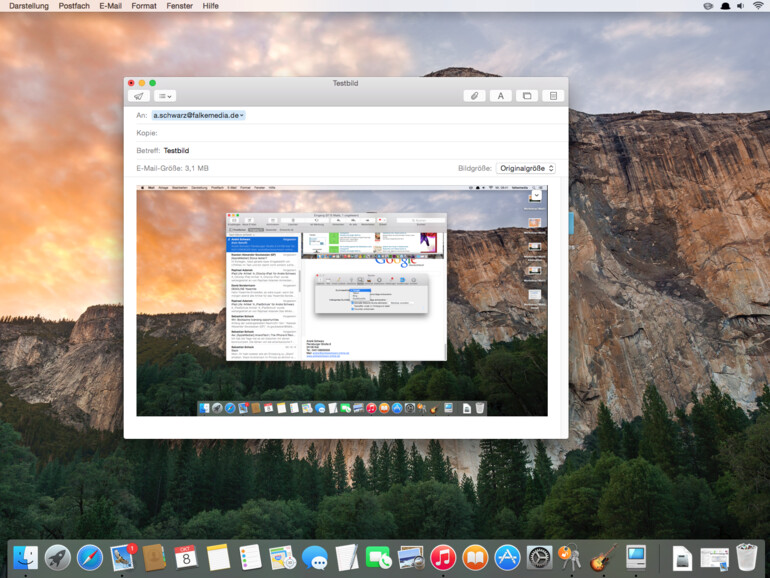The image size is (770, 578).
Task: Open the Format menu
Action: 144,6
